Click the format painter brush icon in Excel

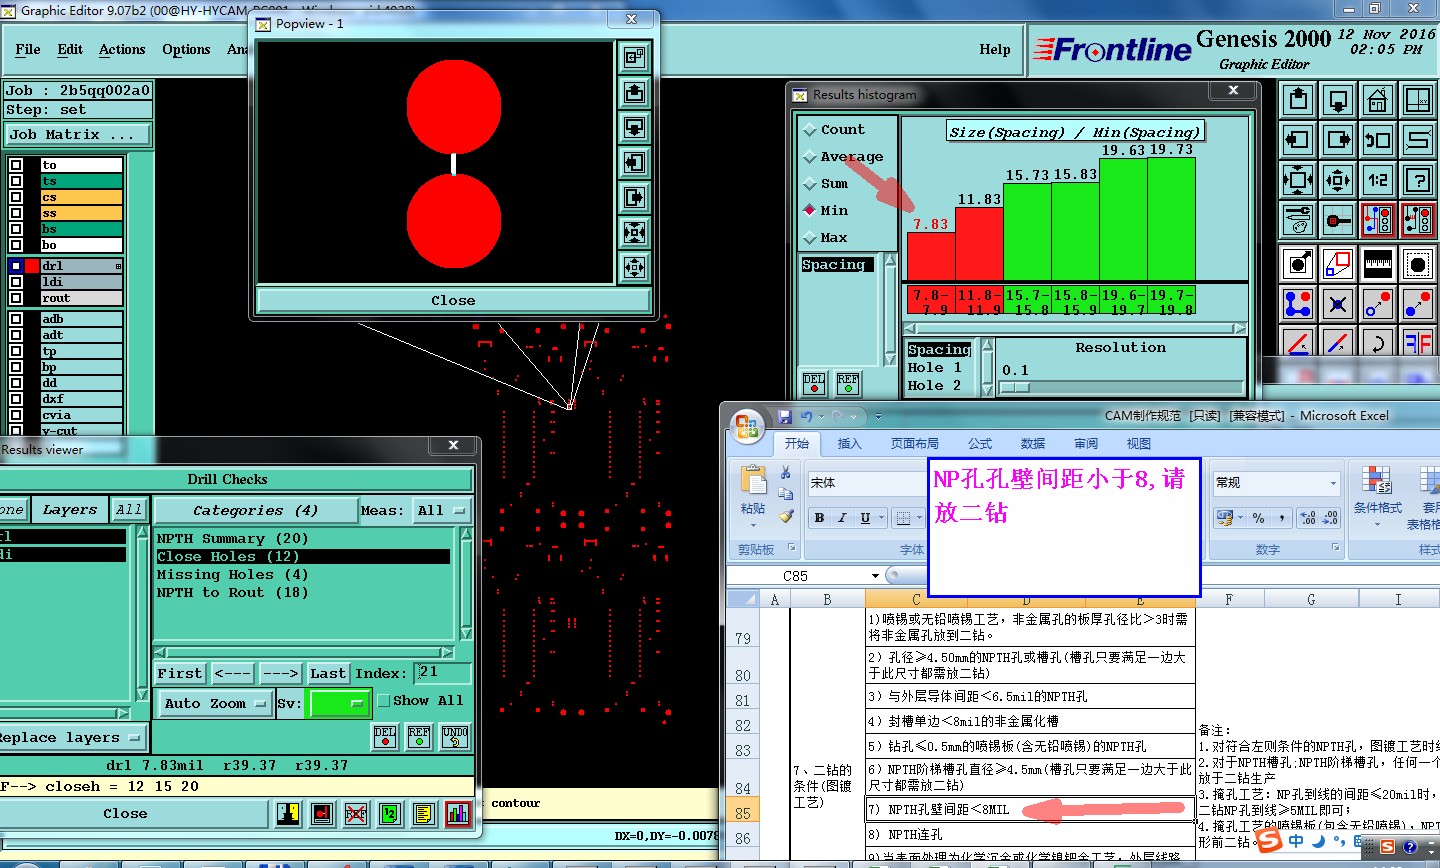(x=786, y=517)
